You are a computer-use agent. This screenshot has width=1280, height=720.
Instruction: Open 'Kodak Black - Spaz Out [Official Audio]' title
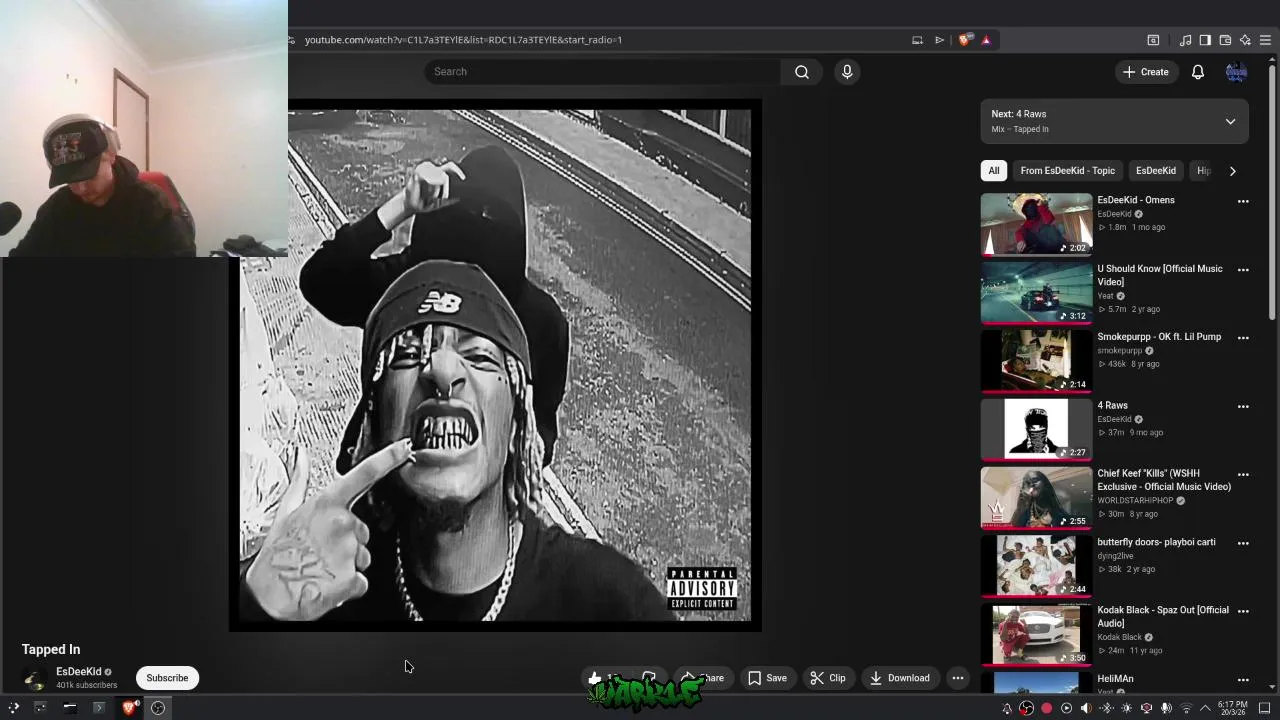(1163, 617)
